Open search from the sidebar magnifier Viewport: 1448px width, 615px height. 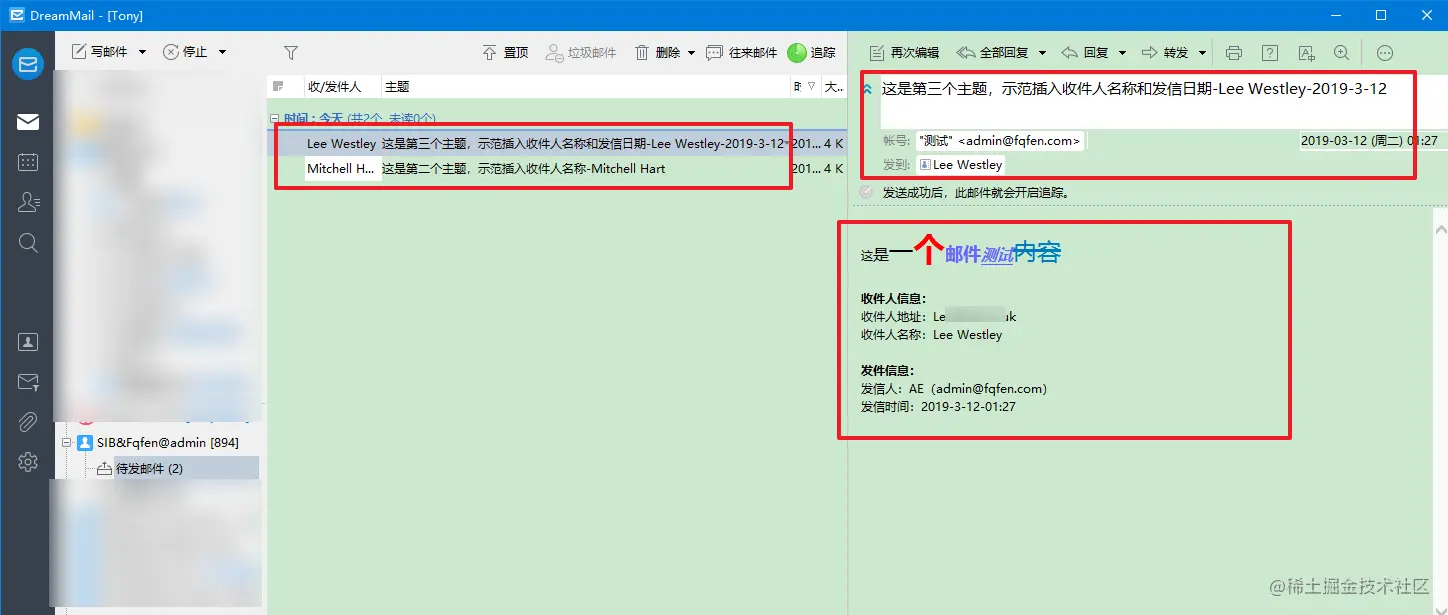[x=28, y=242]
